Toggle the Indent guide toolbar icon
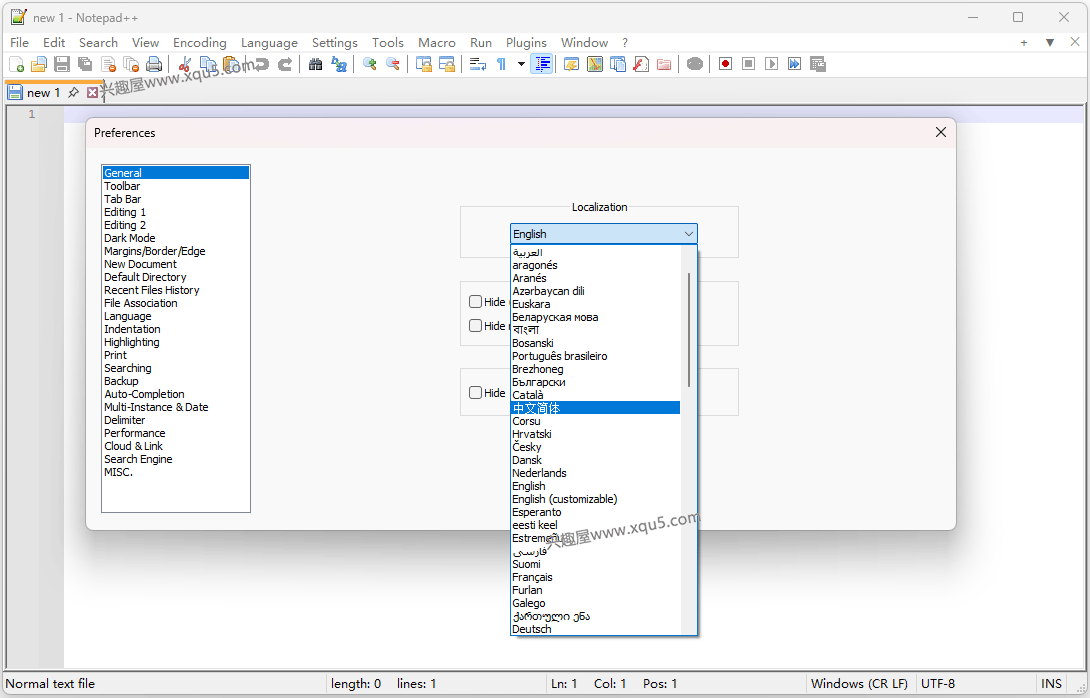Image resolution: width=1090 pixels, height=698 pixels. (x=542, y=65)
